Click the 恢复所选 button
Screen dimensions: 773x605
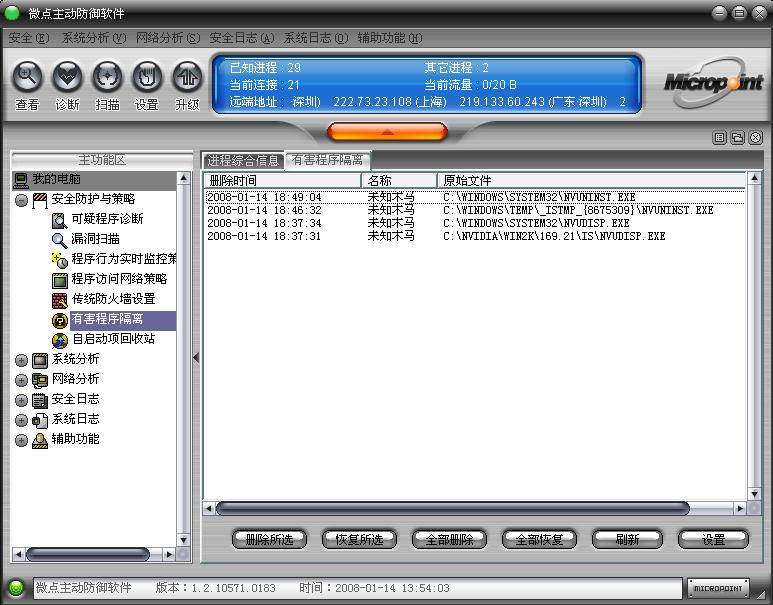359,539
